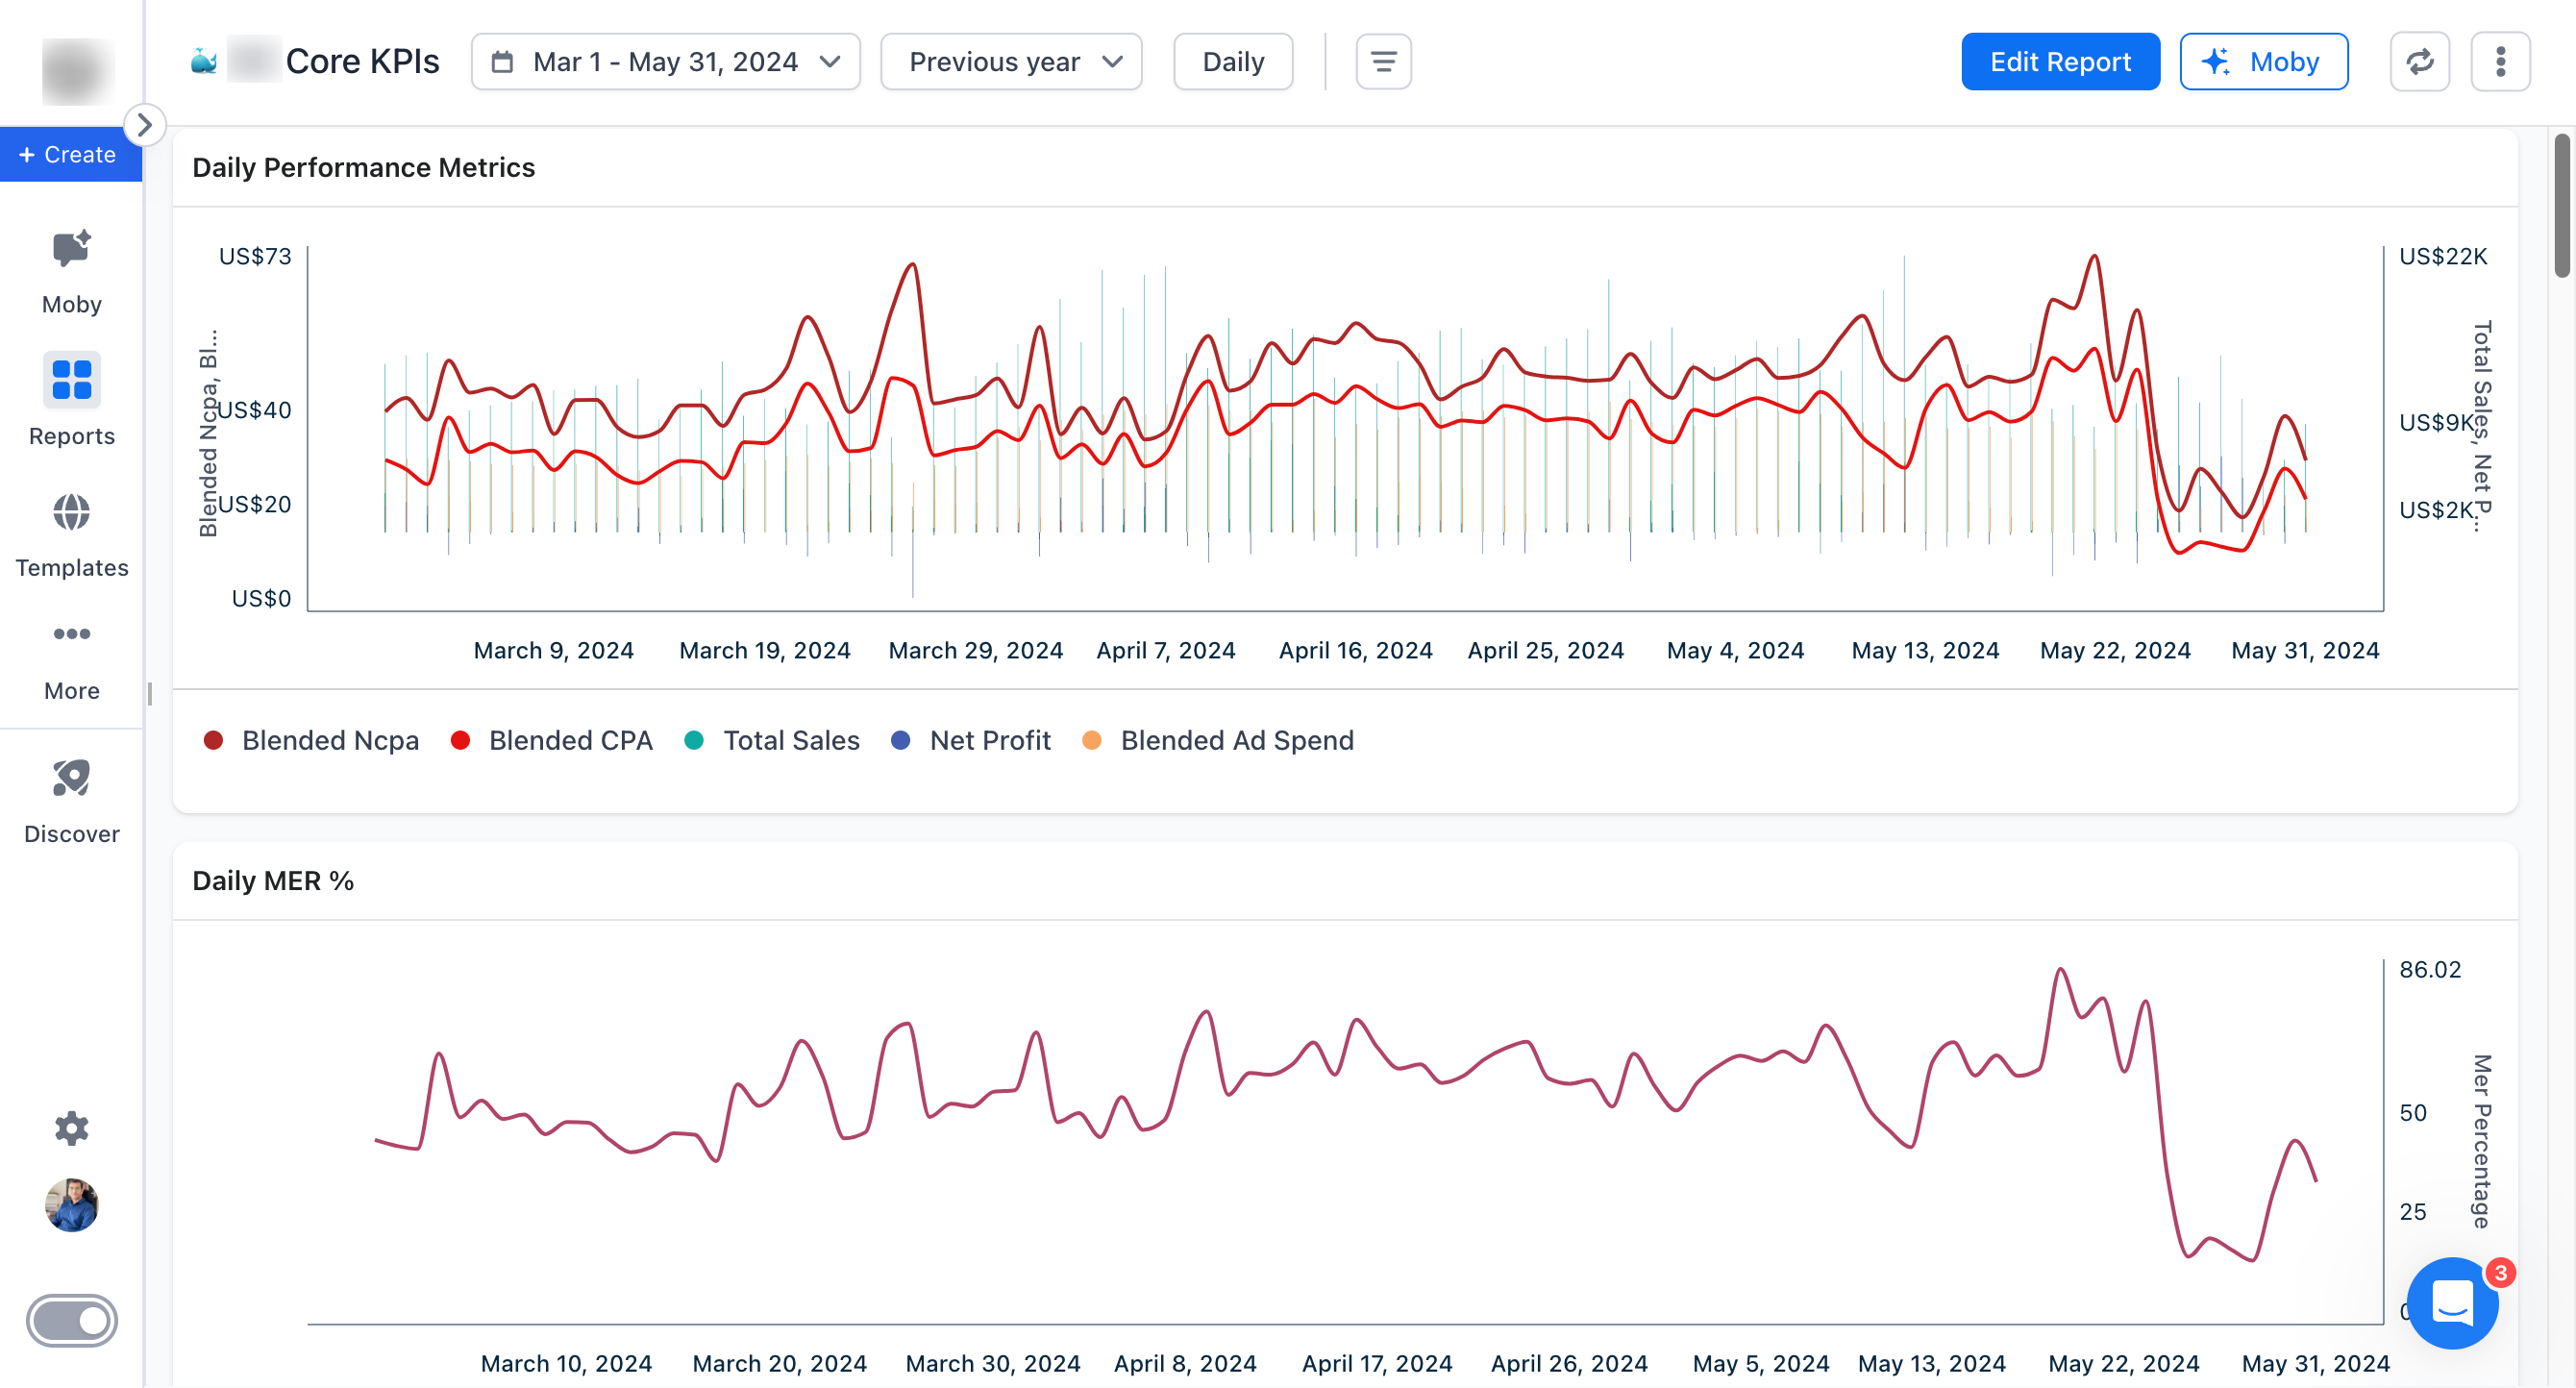Open the chat support bubble

(2451, 1303)
